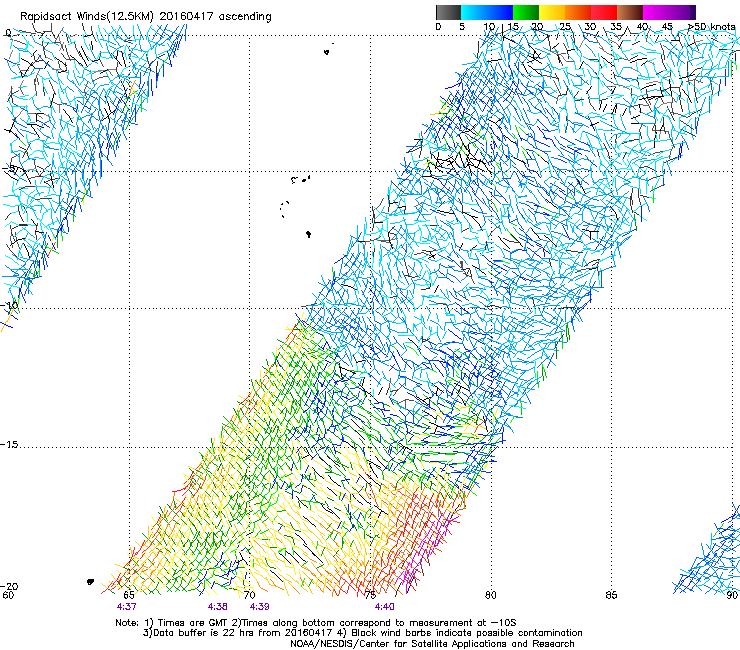Click the map title 'Winds(12.5KM) 20160417 ascending'

tap(174, 17)
